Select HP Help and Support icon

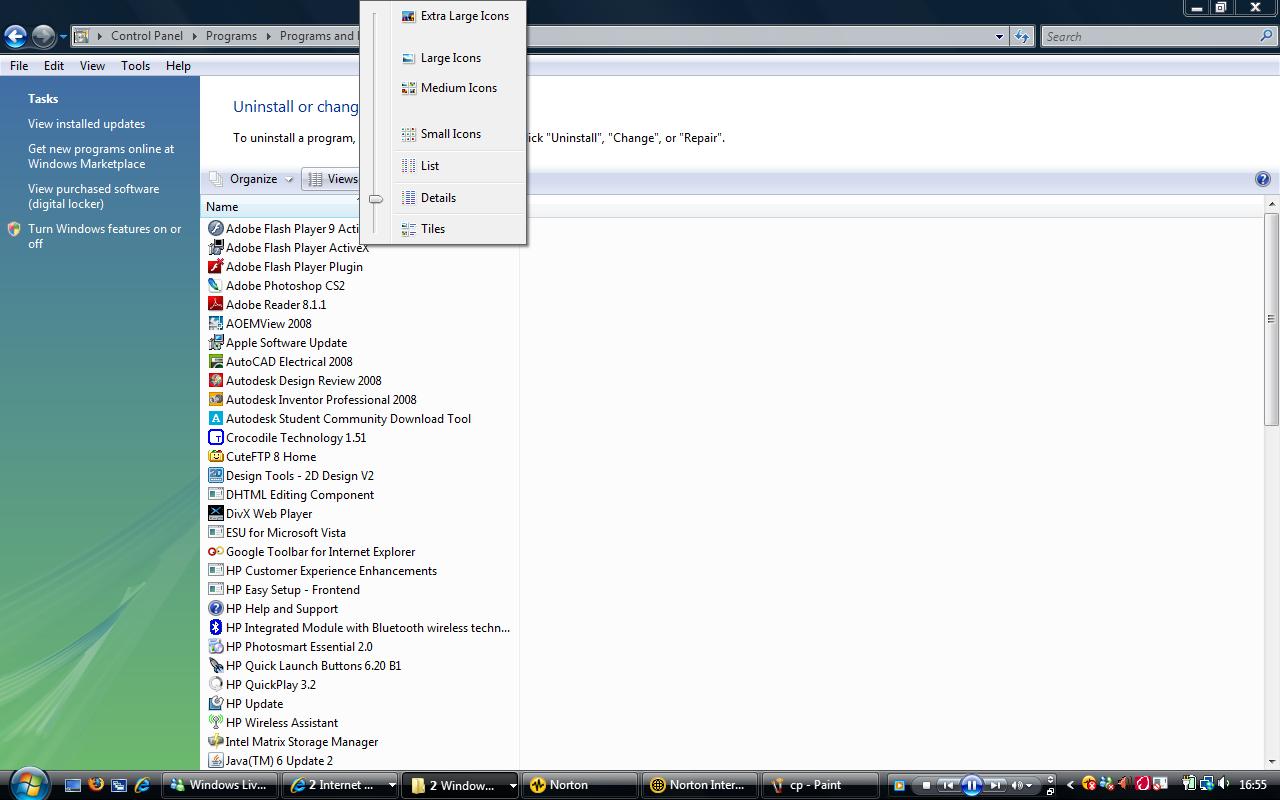(215, 609)
